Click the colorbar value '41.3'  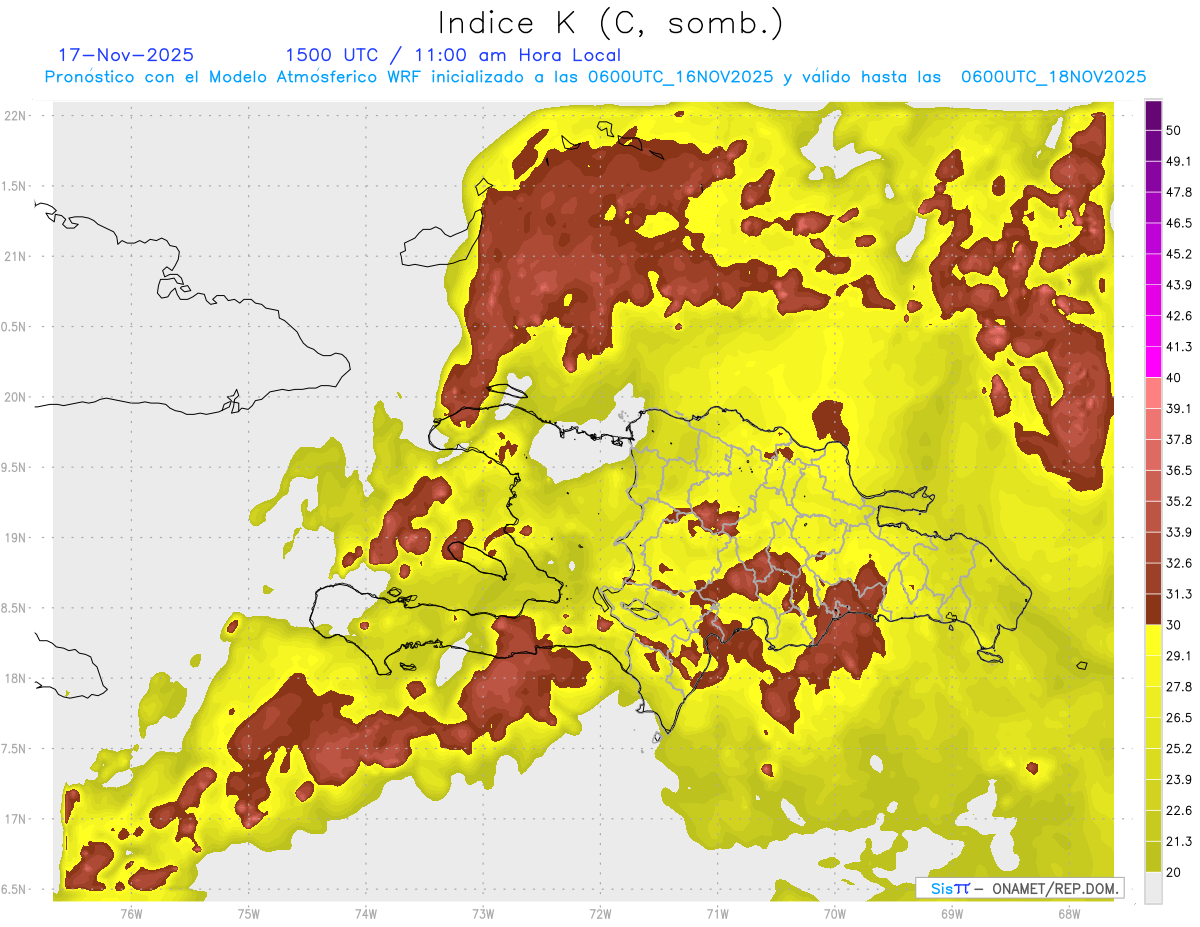pyautogui.click(x=1179, y=347)
